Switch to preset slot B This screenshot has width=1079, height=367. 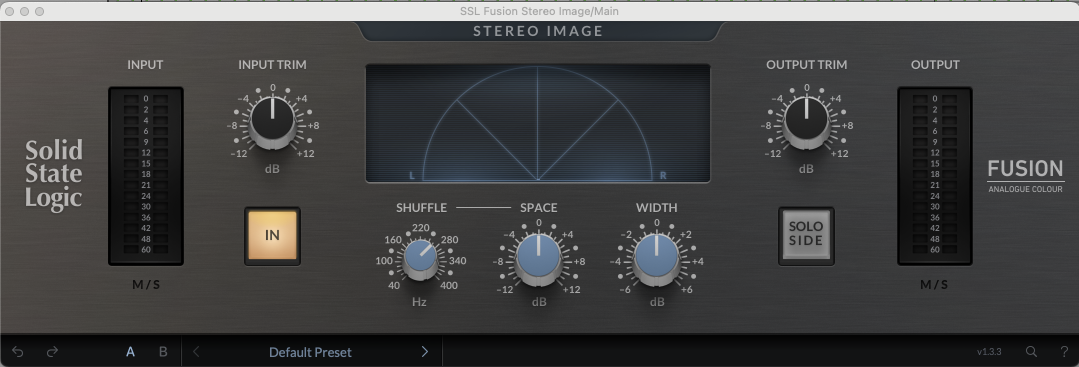click(x=163, y=352)
